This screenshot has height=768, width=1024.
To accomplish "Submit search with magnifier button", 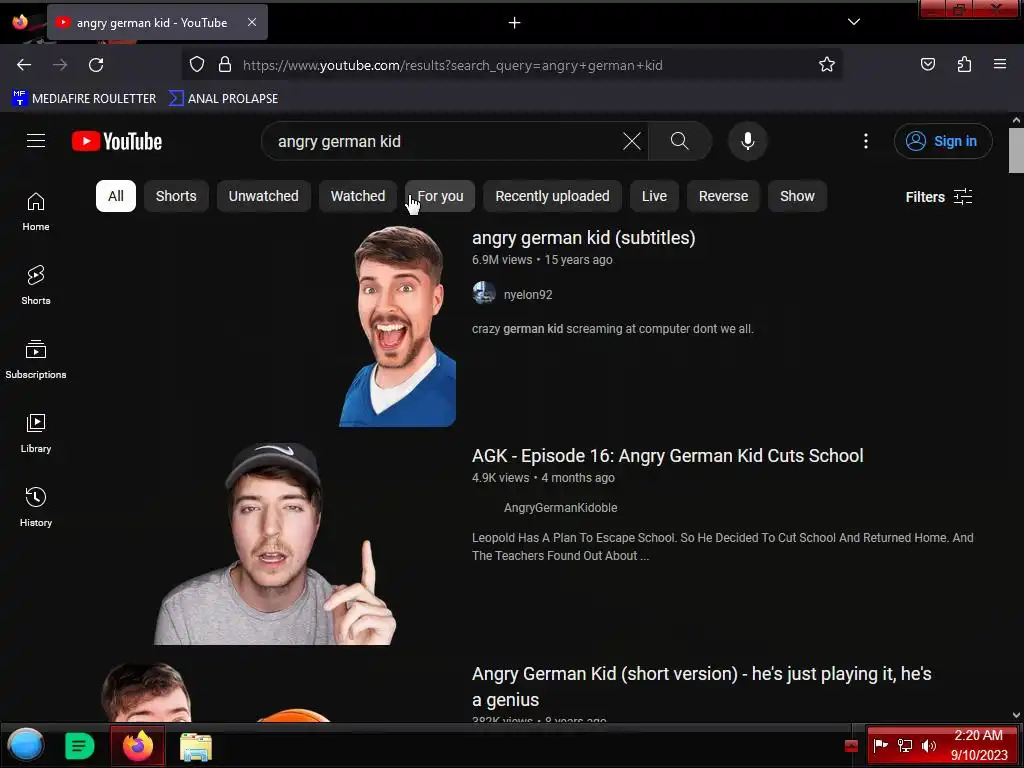I will tap(680, 141).
